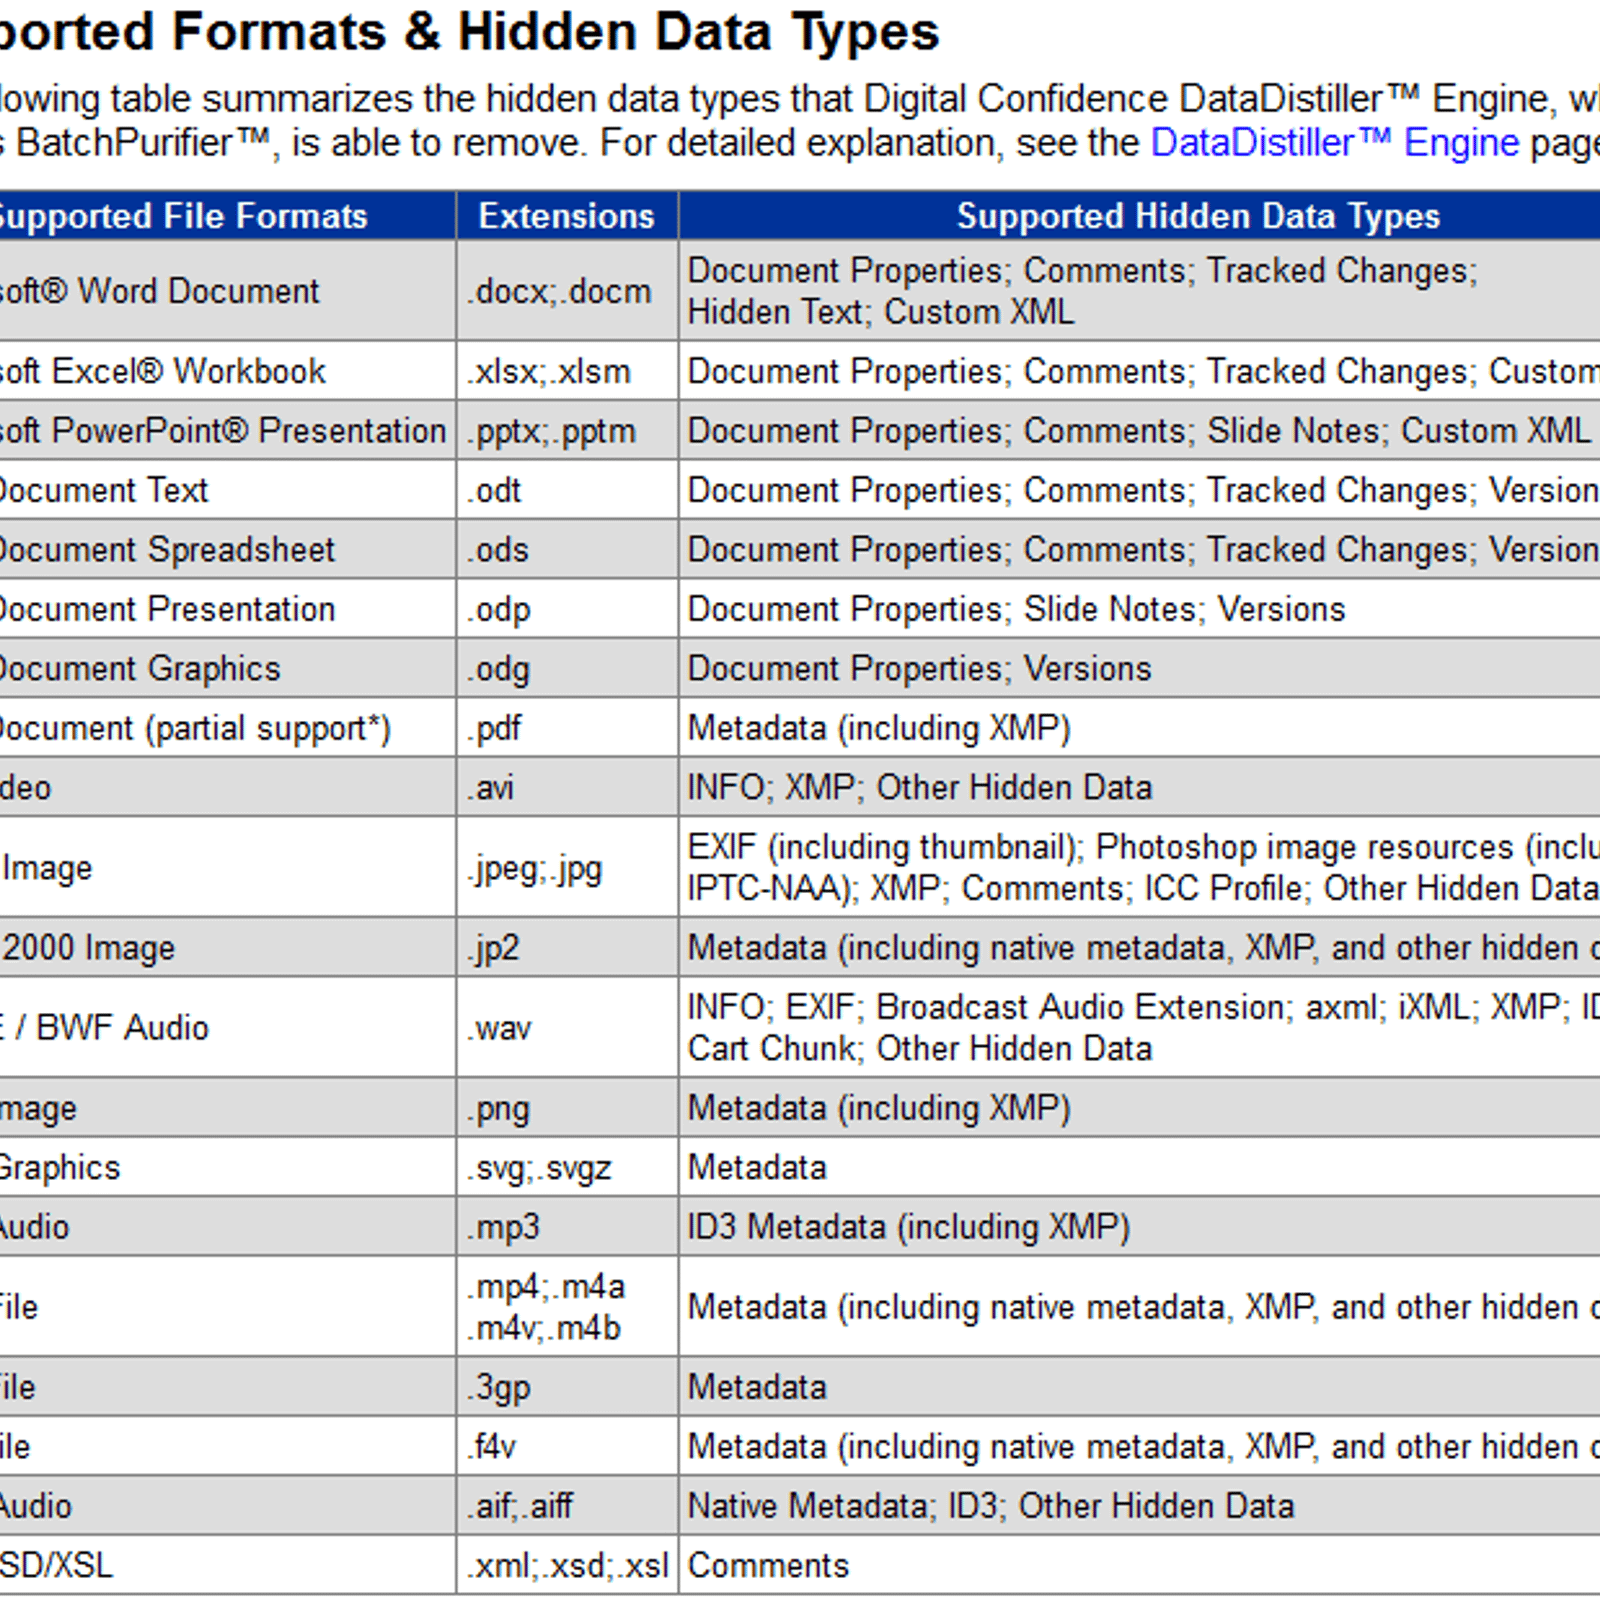Click the Supported Hidden Data Types header

pos(1140,216)
